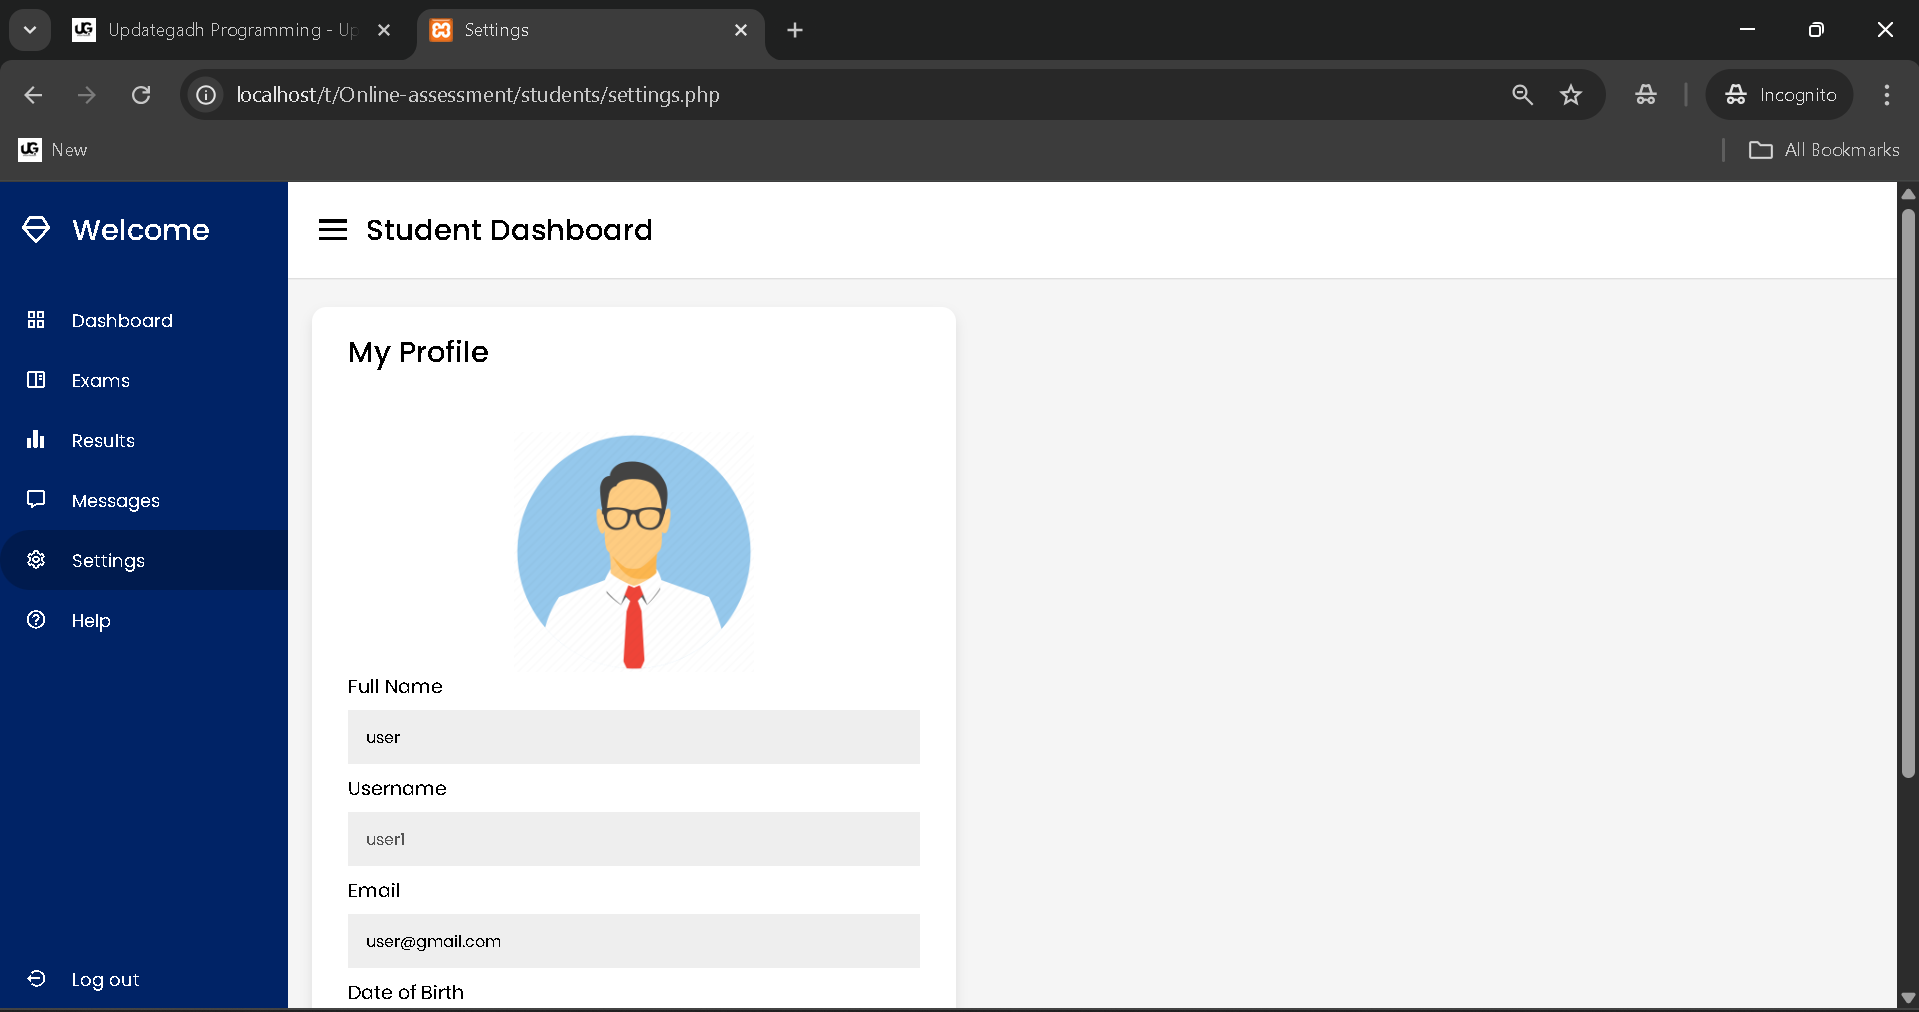Click the Help question mark icon

pyautogui.click(x=36, y=620)
